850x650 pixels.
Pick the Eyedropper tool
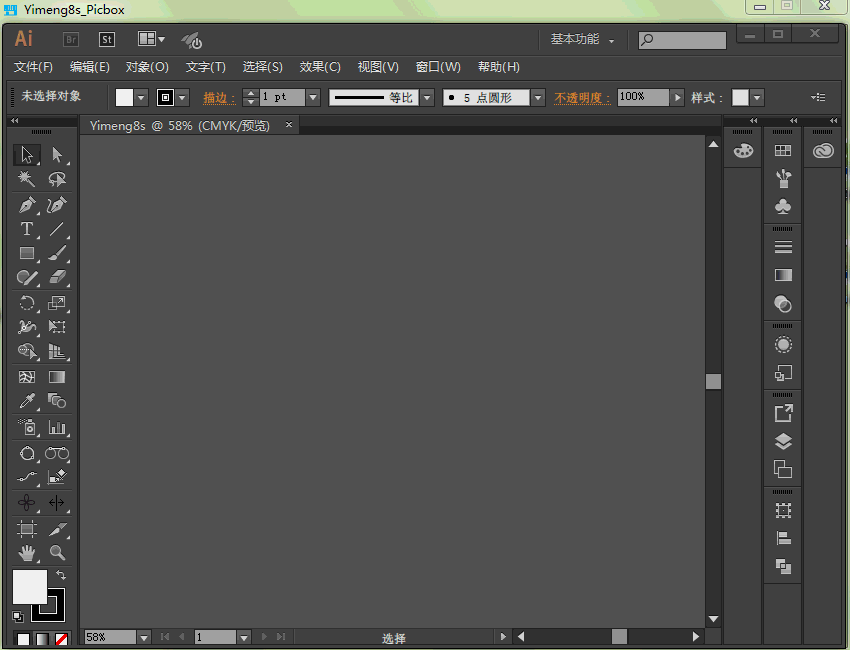[27, 402]
